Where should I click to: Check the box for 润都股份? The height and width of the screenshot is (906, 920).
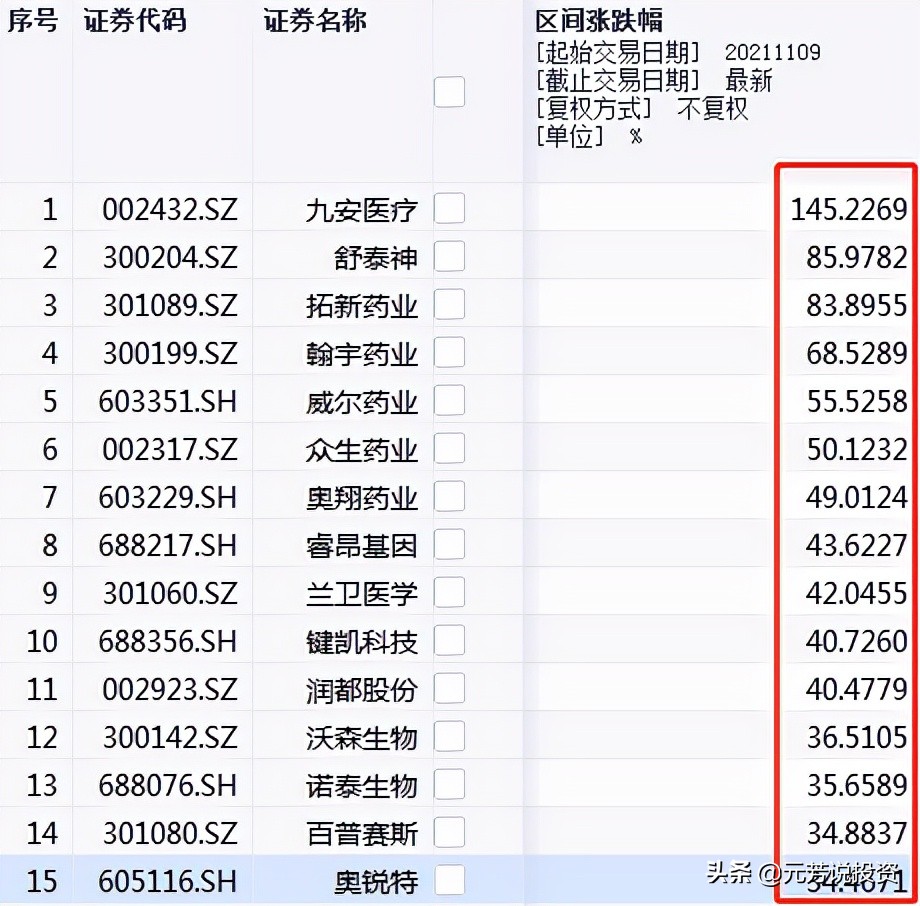coord(449,688)
